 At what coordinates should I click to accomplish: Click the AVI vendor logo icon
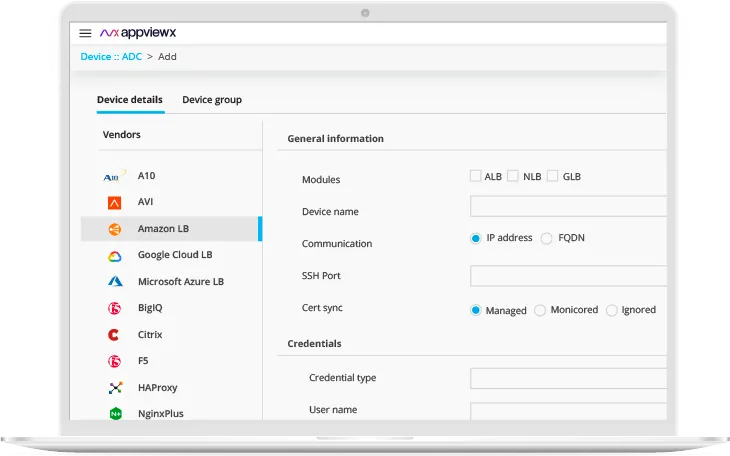click(115, 203)
